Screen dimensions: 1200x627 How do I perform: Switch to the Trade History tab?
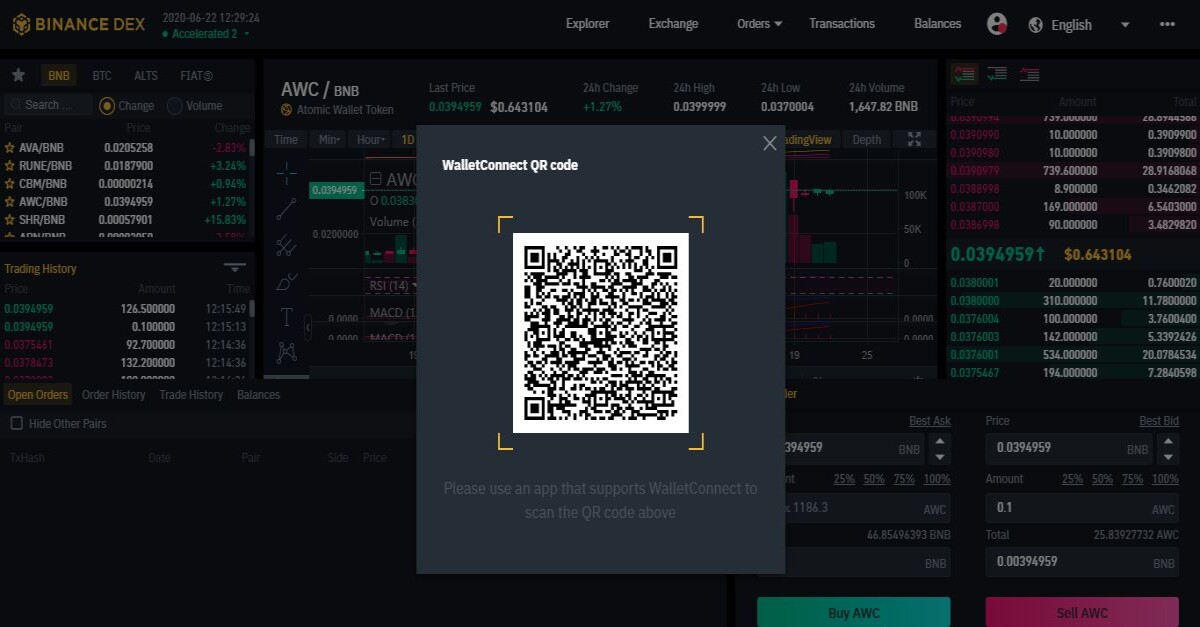click(191, 395)
